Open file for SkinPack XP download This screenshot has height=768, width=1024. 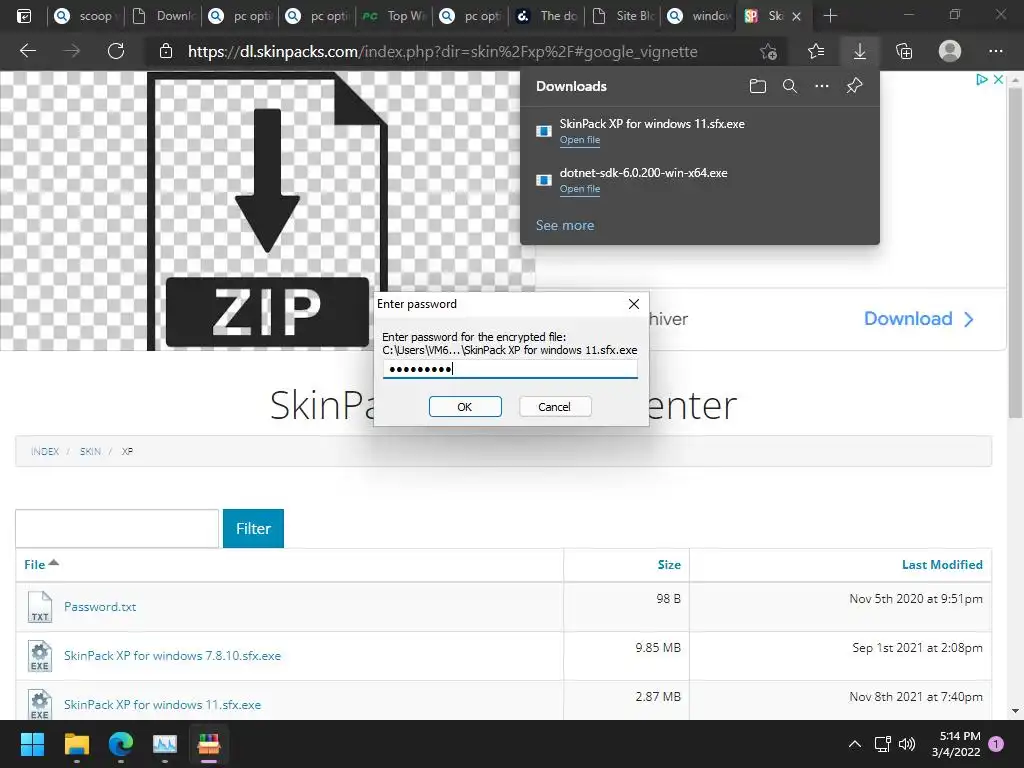coord(580,140)
